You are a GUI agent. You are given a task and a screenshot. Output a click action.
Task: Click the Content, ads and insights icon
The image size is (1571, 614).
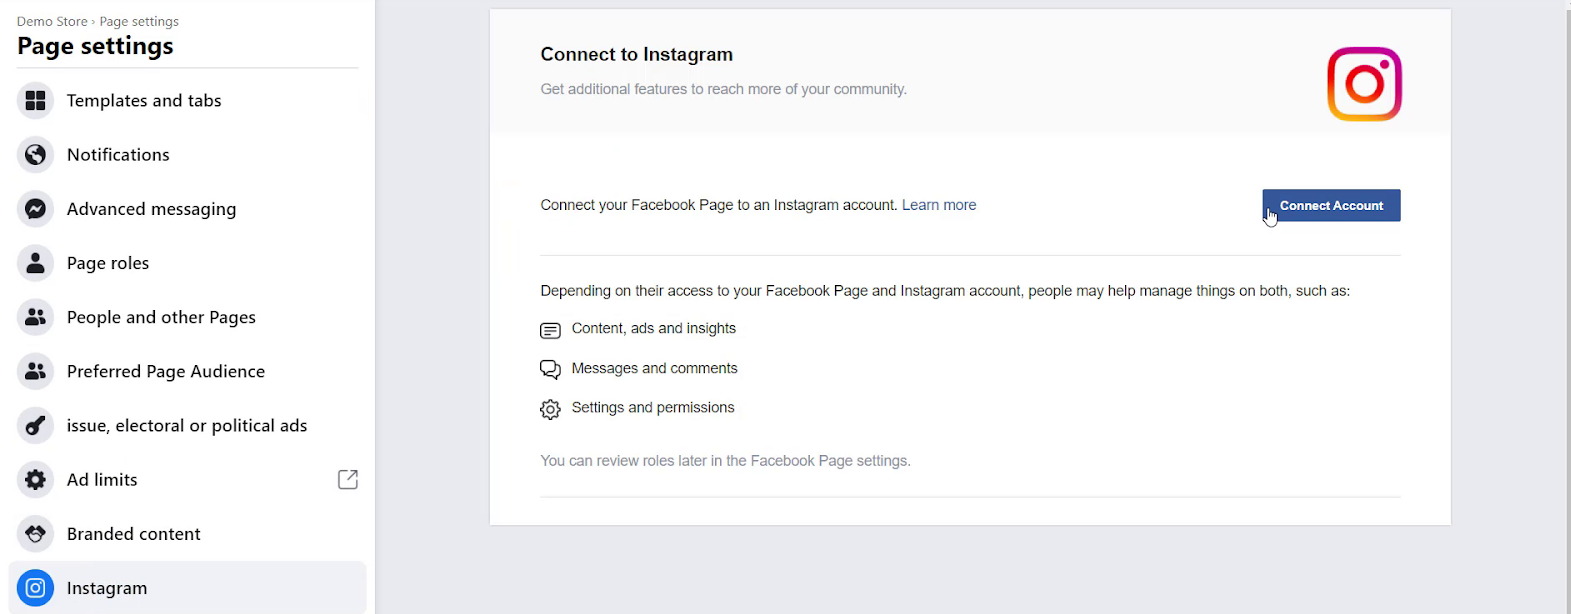click(550, 330)
